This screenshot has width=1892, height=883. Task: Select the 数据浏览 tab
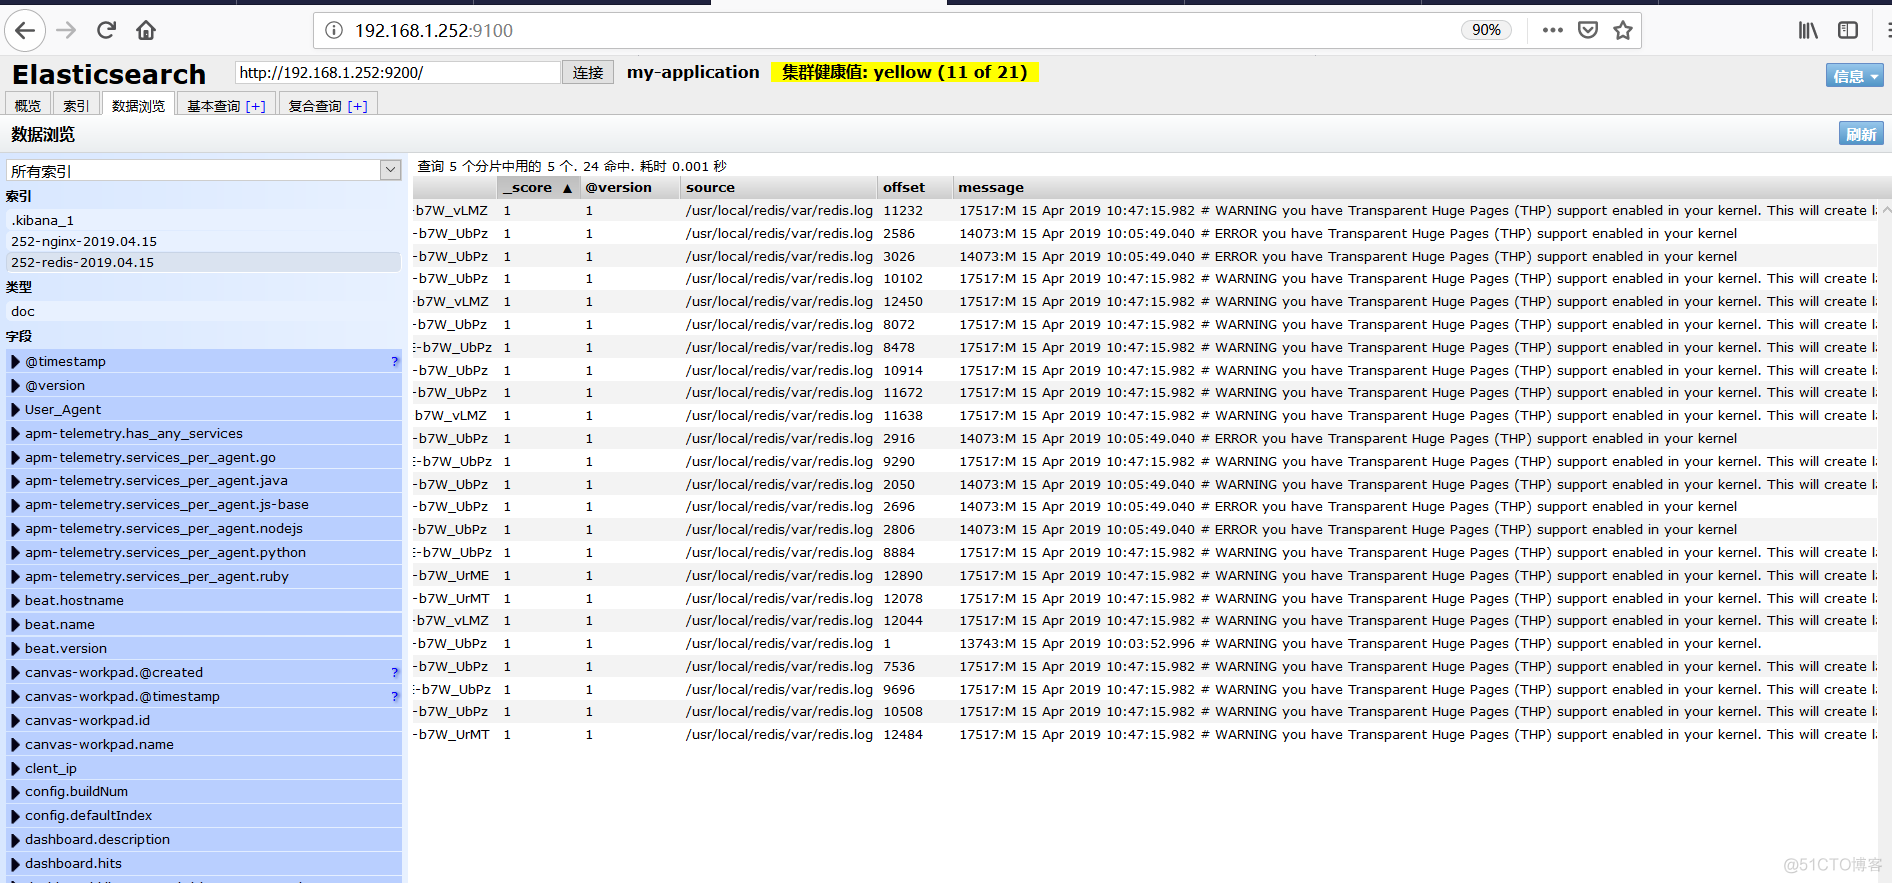tap(138, 105)
